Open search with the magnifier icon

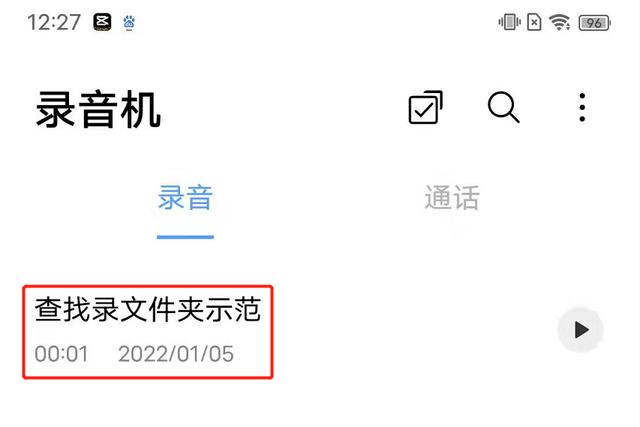(x=503, y=107)
